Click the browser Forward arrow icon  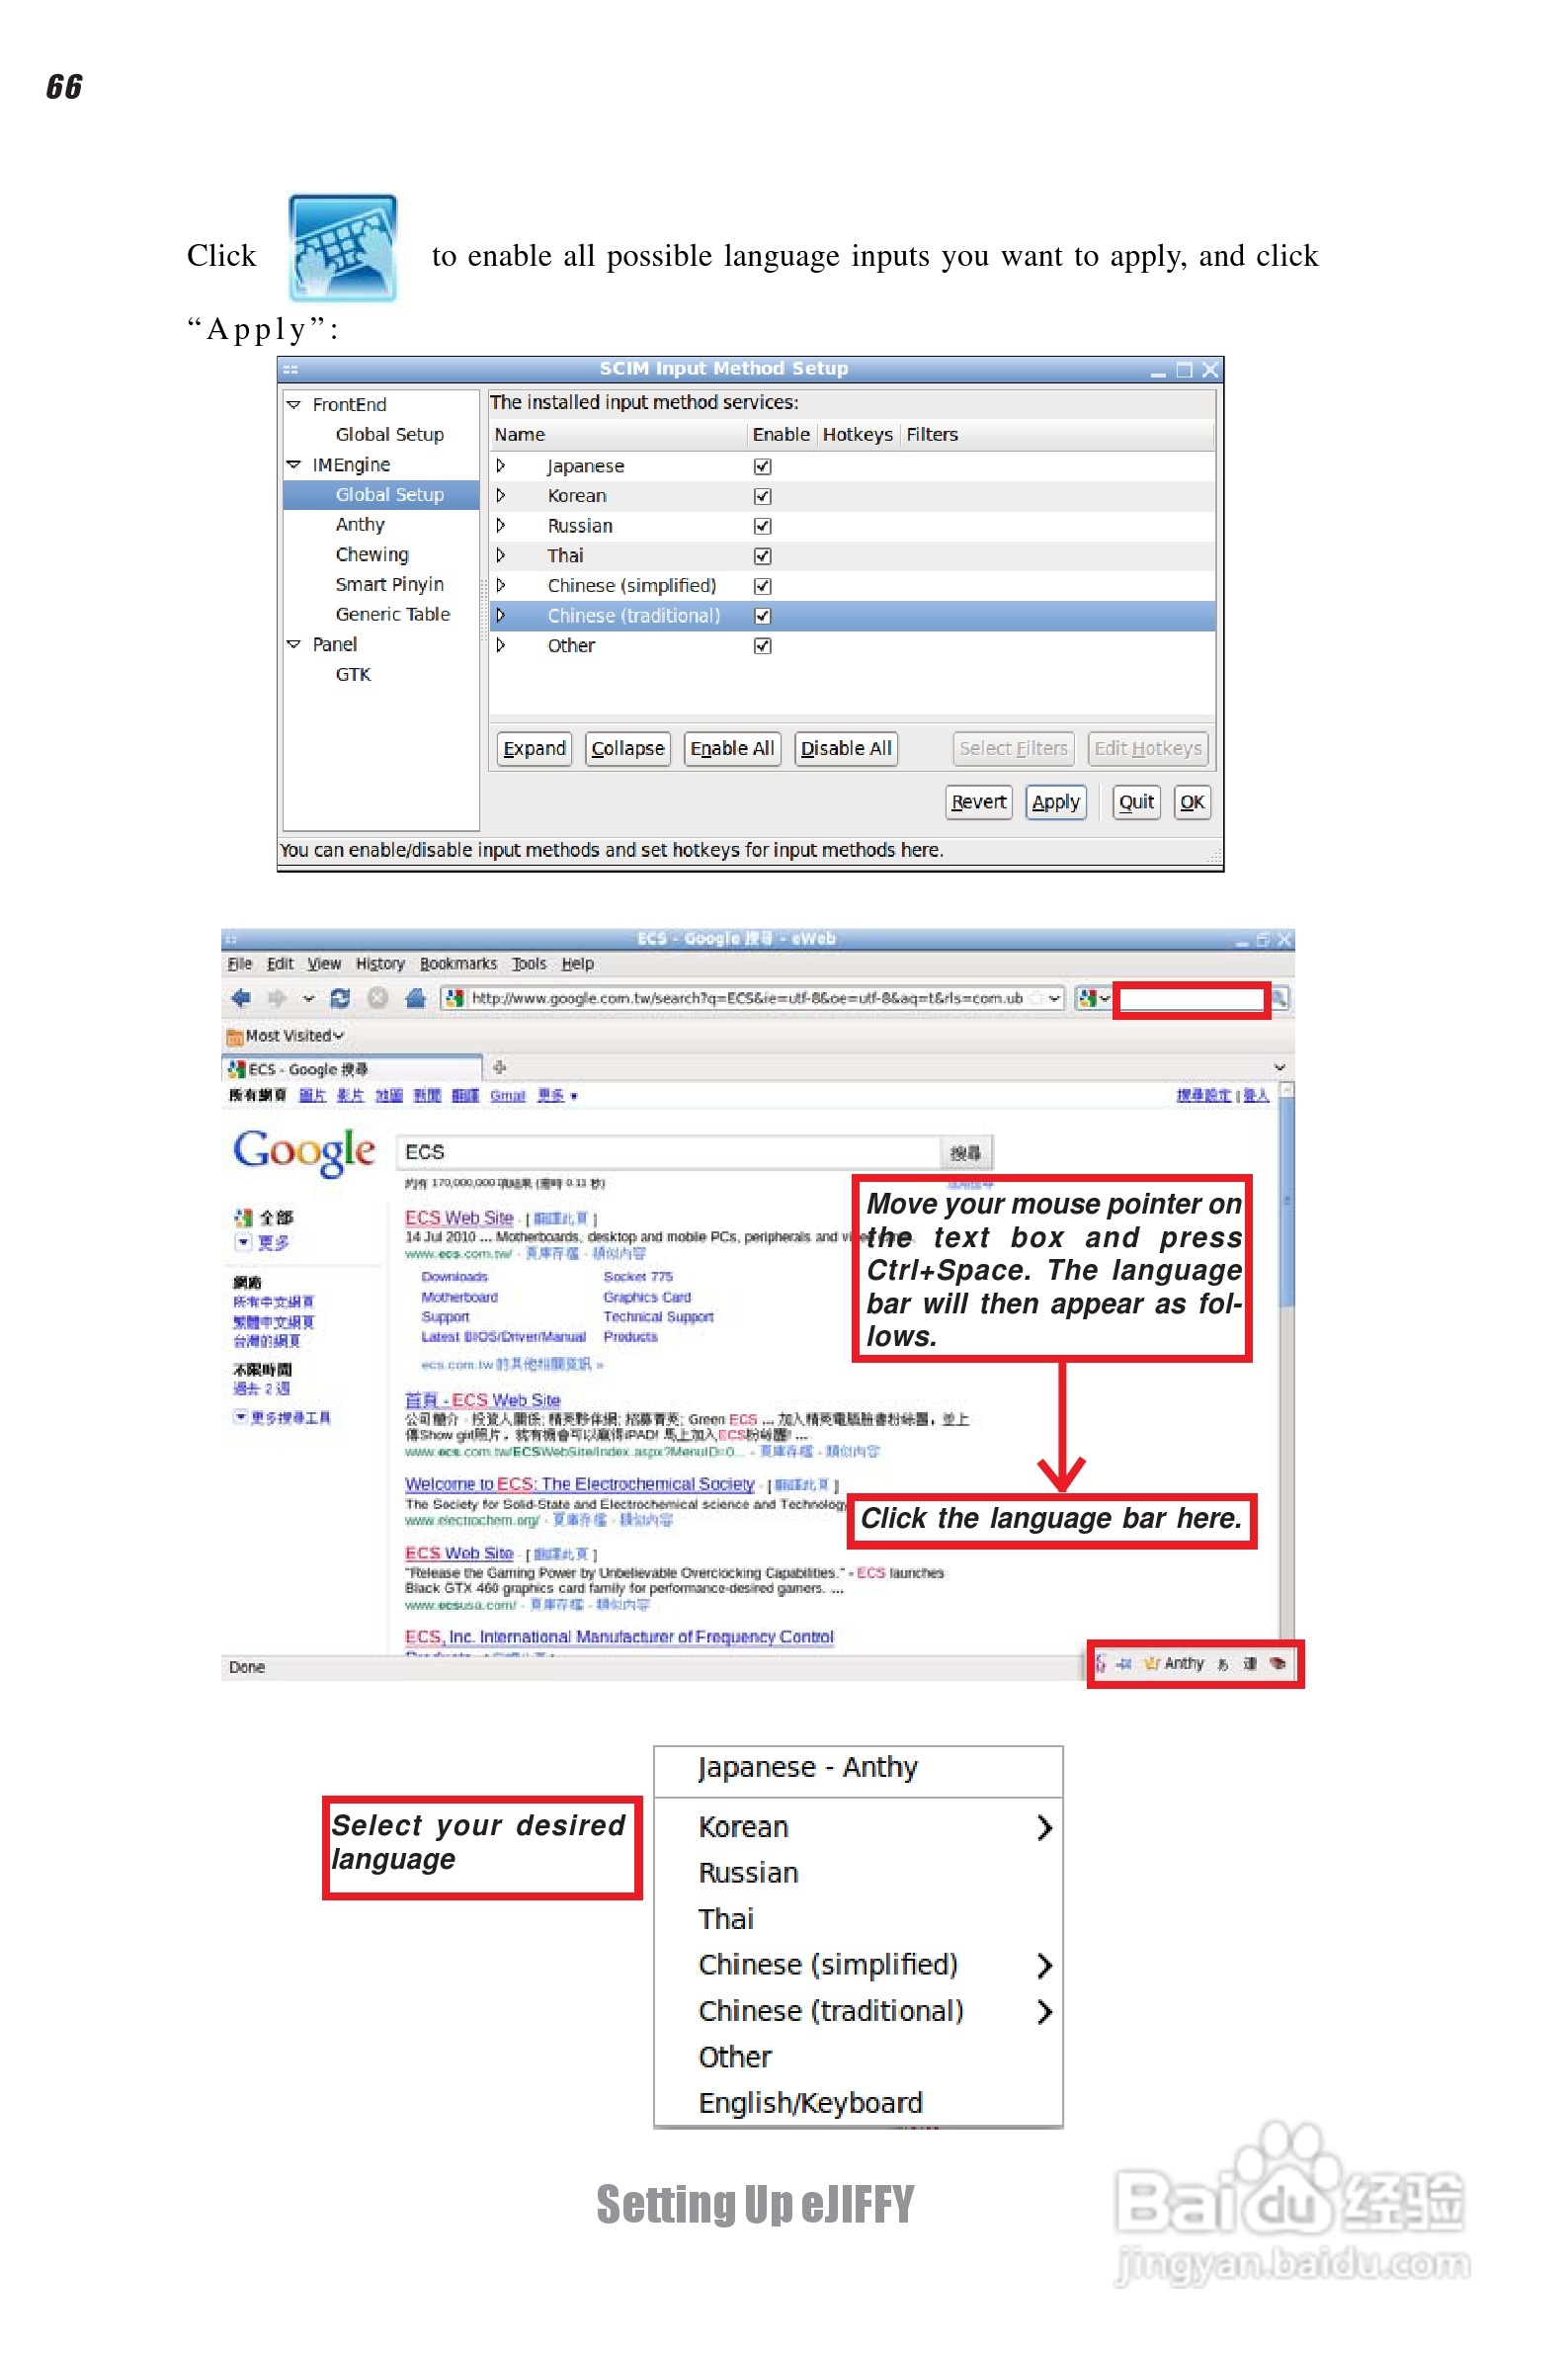(x=277, y=998)
